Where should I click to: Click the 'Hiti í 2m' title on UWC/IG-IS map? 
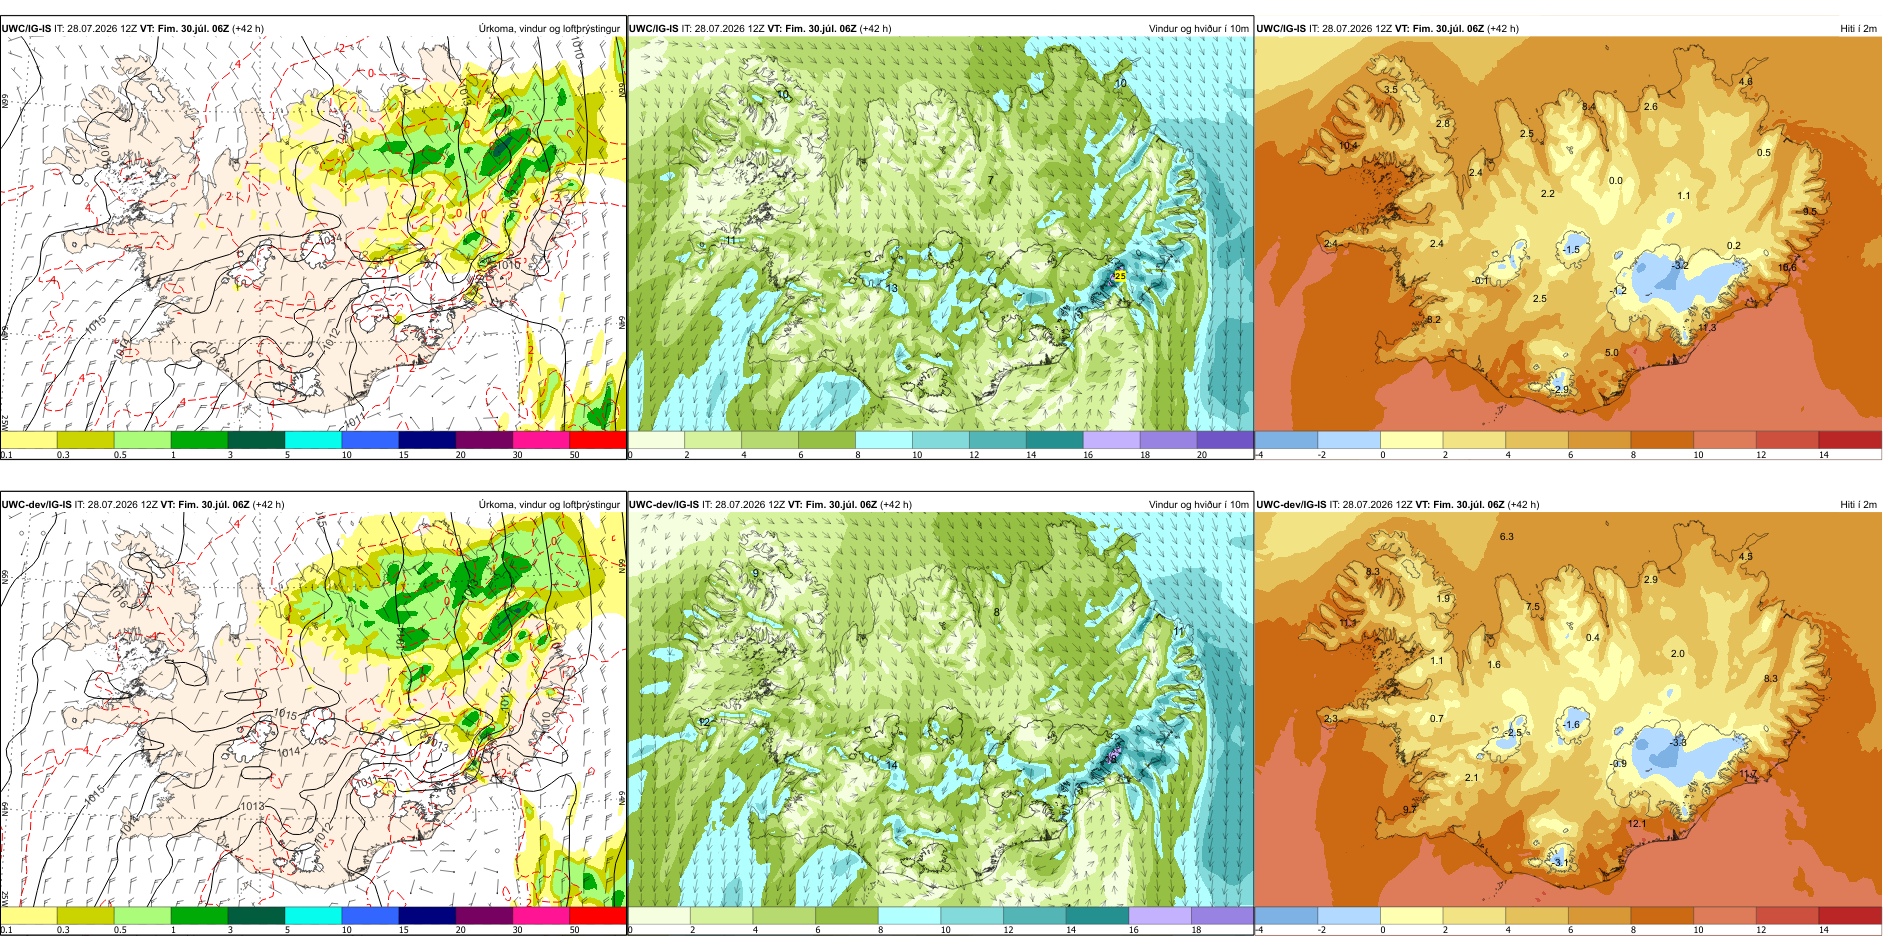[x=1858, y=29]
